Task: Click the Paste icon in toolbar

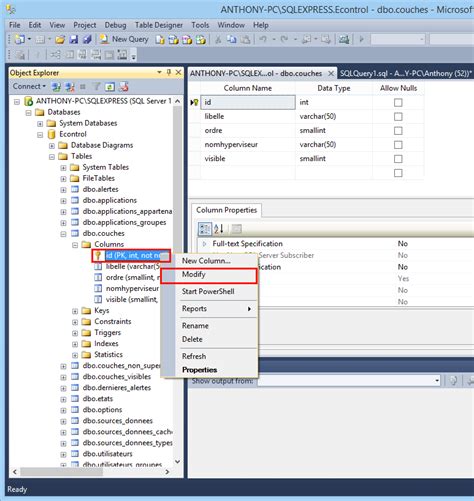Action: coord(245,39)
